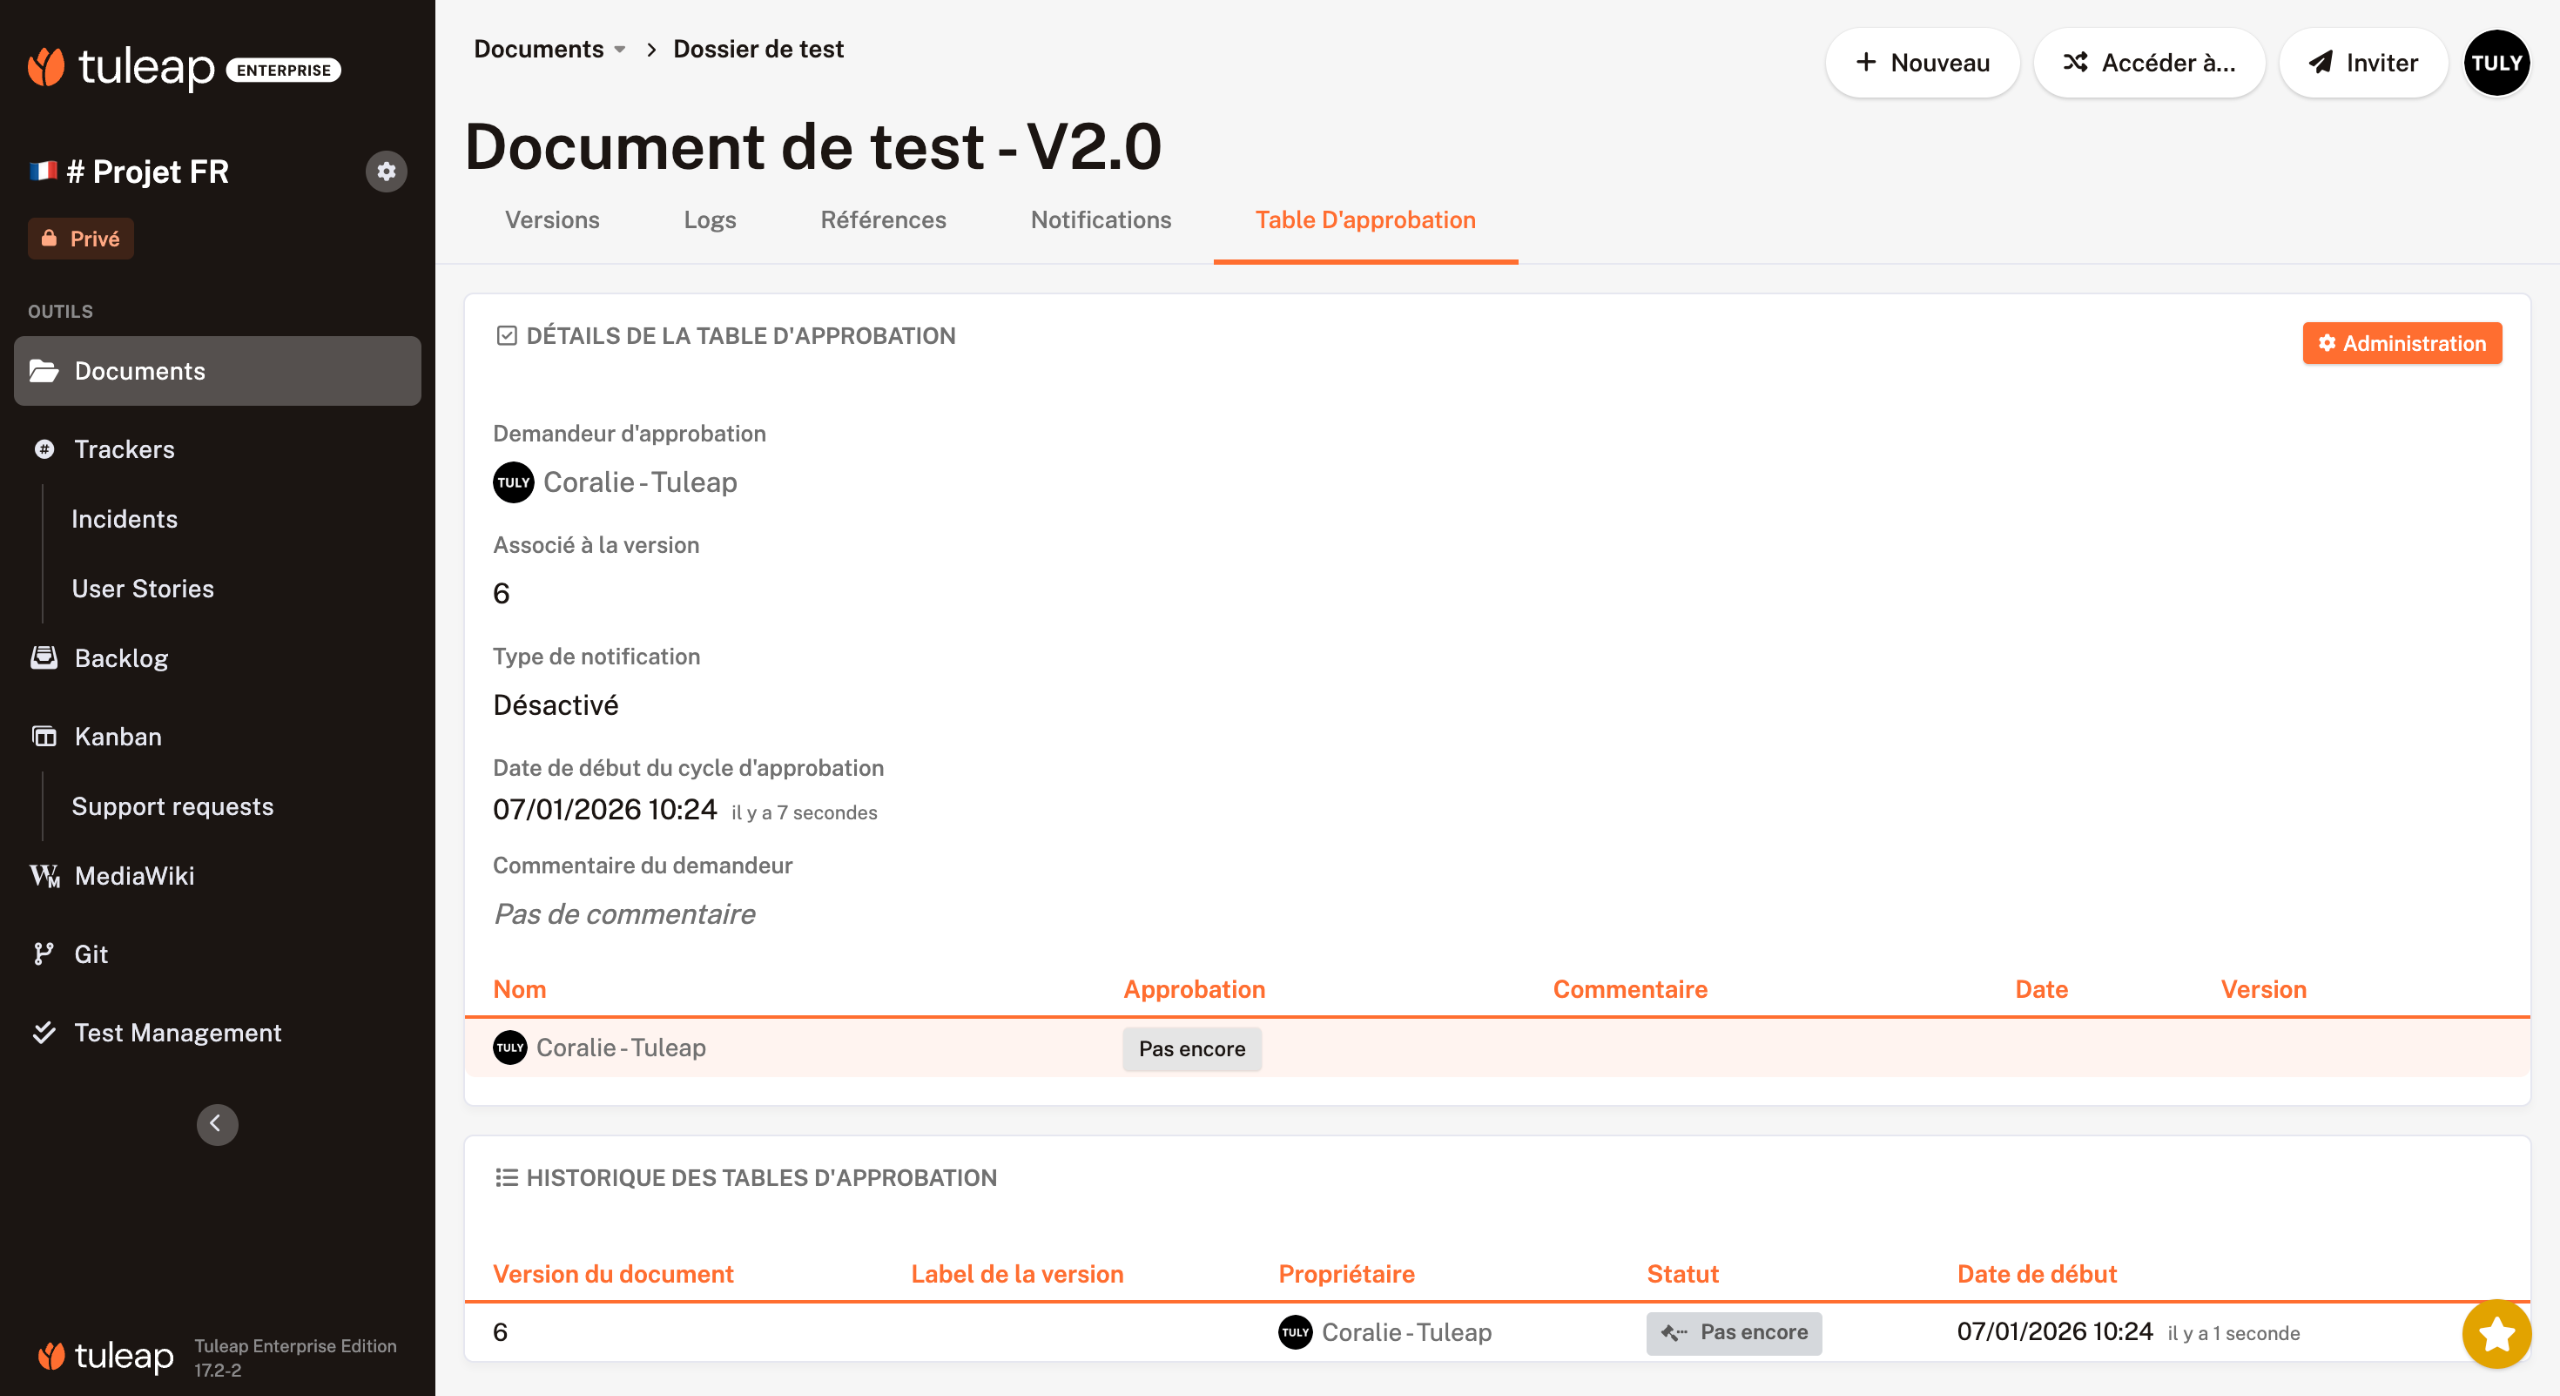Click the Pas encore approval badge
This screenshot has height=1396, width=2560.
[x=1191, y=1049]
